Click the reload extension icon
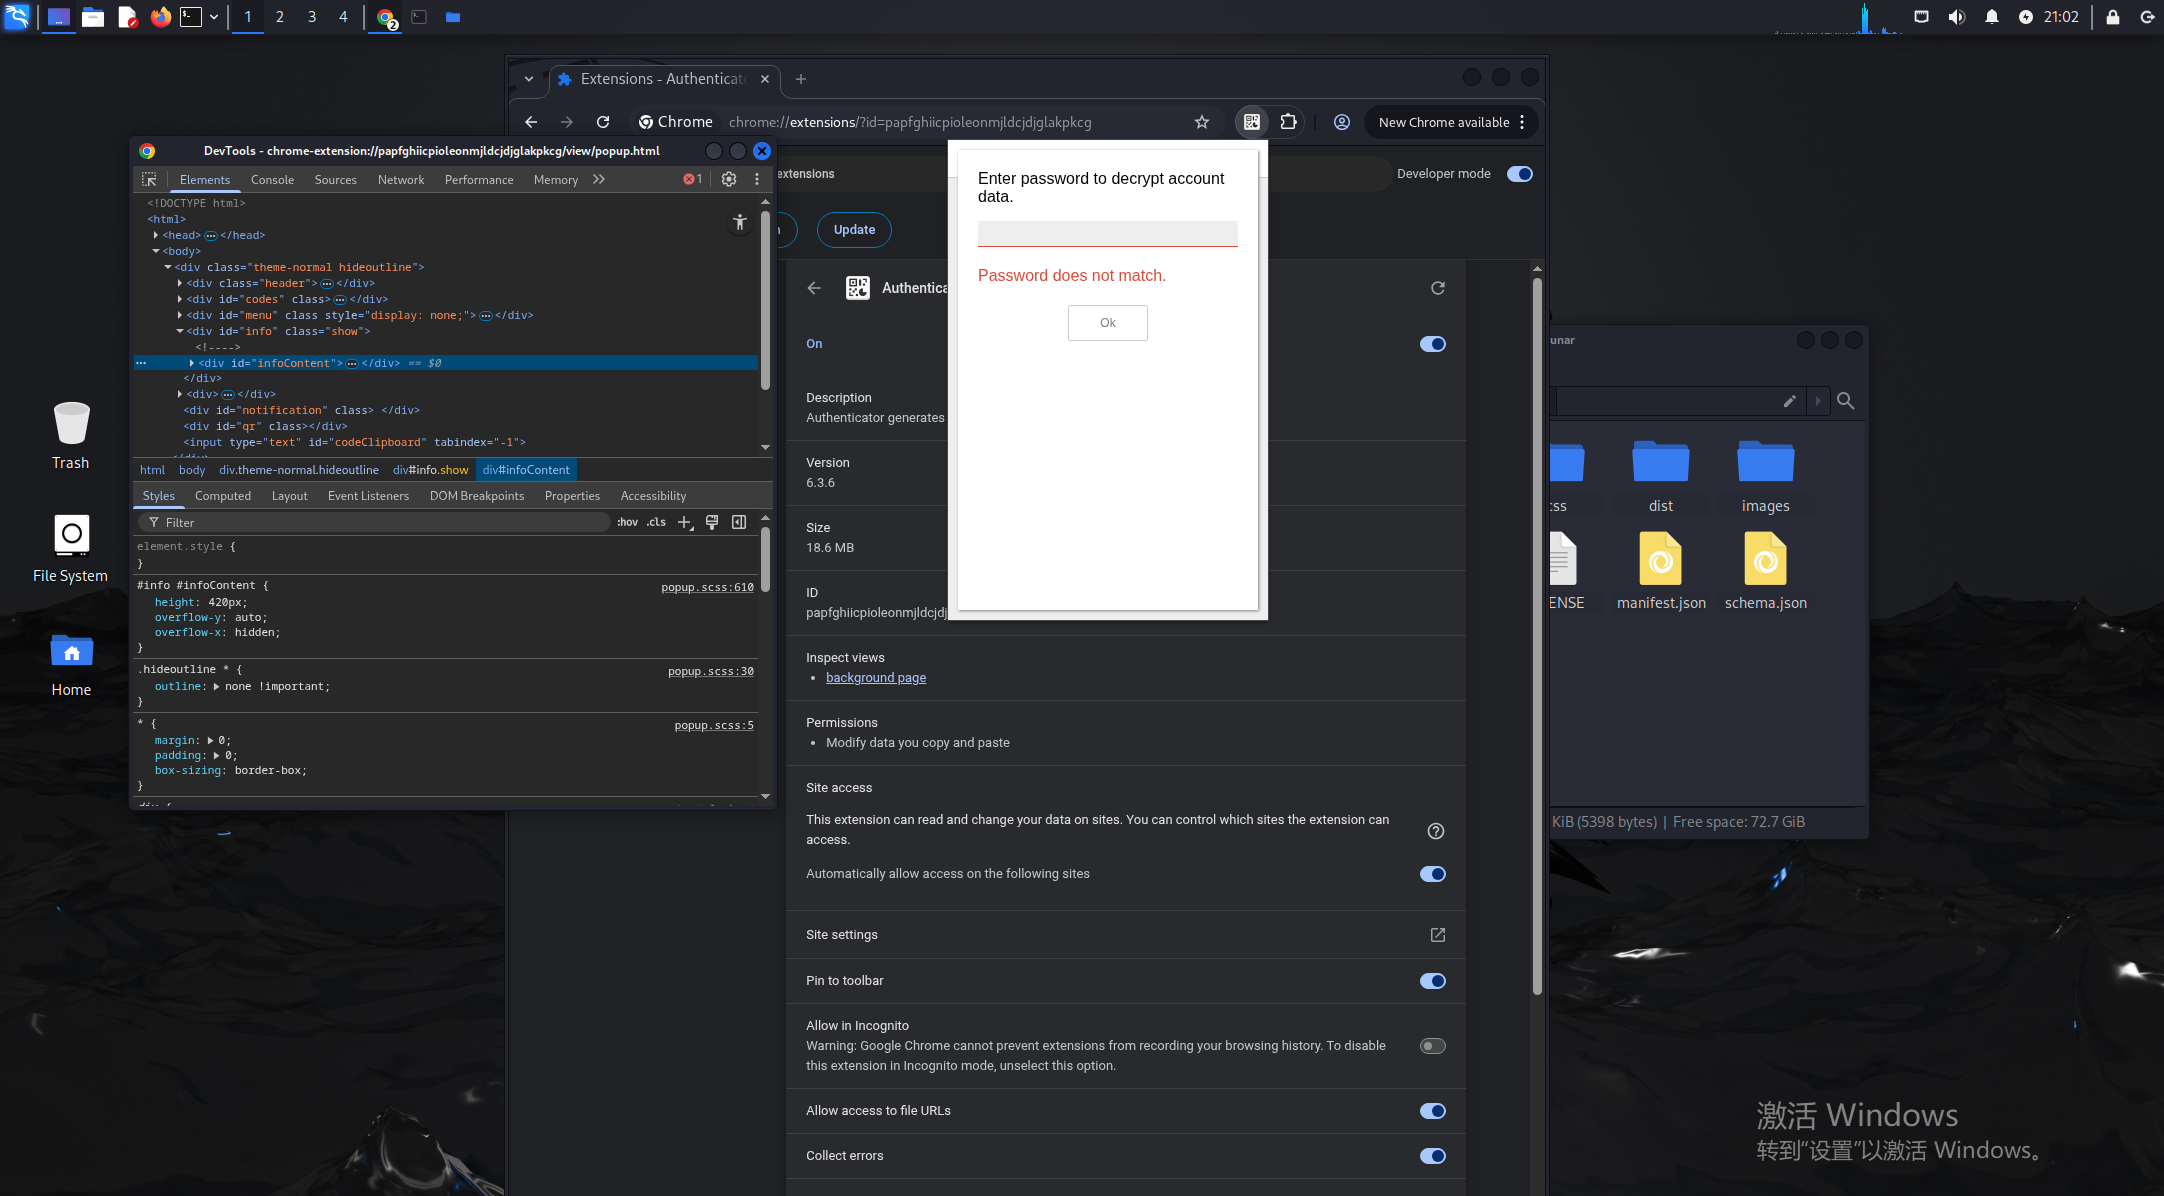Image resolution: width=2164 pixels, height=1196 pixels. [1437, 288]
